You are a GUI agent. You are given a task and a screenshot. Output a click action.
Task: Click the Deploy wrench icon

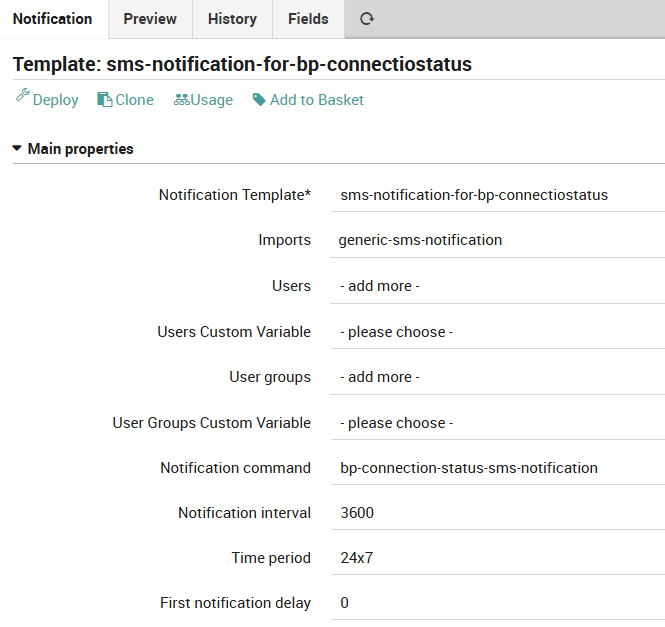coord(22,98)
